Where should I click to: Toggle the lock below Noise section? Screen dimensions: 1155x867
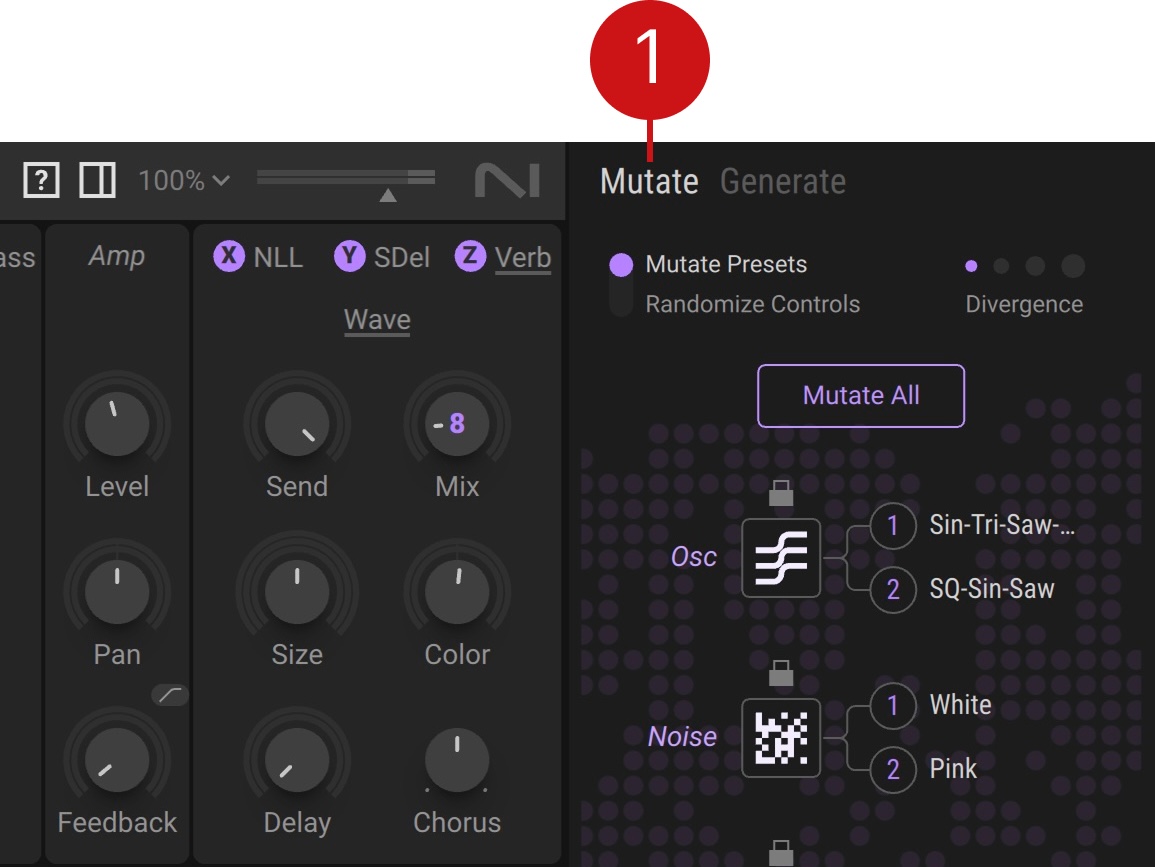[781, 853]
